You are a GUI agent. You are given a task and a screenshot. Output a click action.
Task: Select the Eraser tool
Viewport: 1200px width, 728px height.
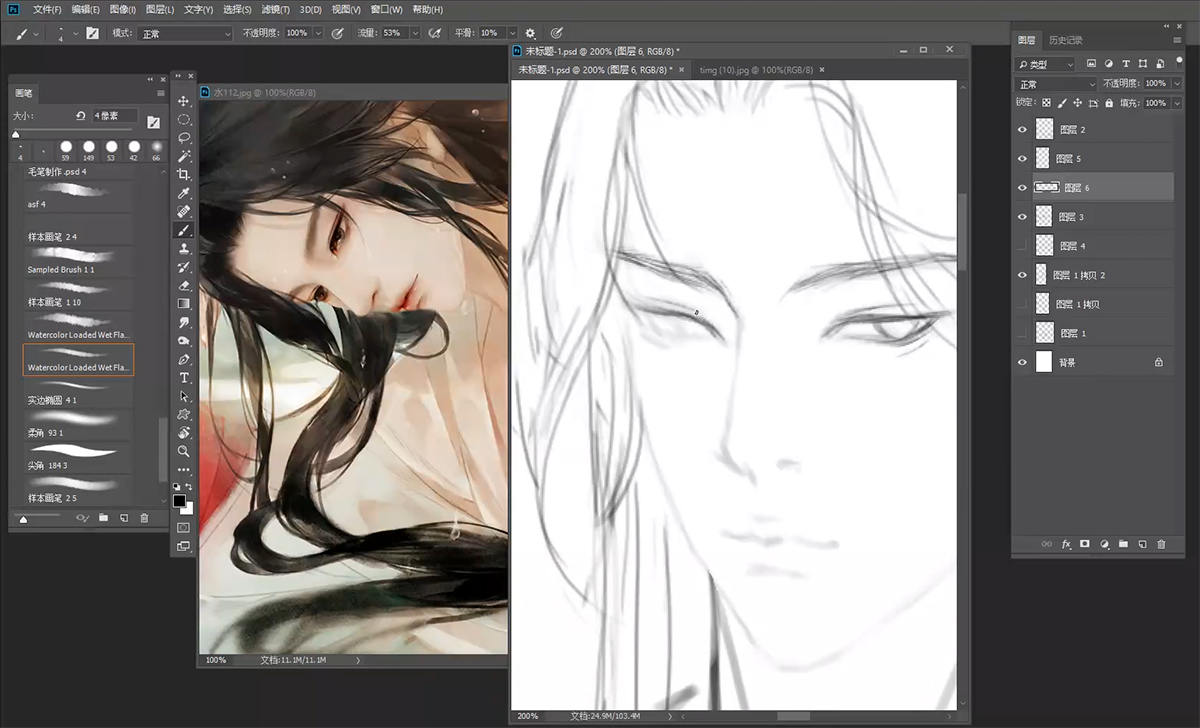(x=184, y=285)
